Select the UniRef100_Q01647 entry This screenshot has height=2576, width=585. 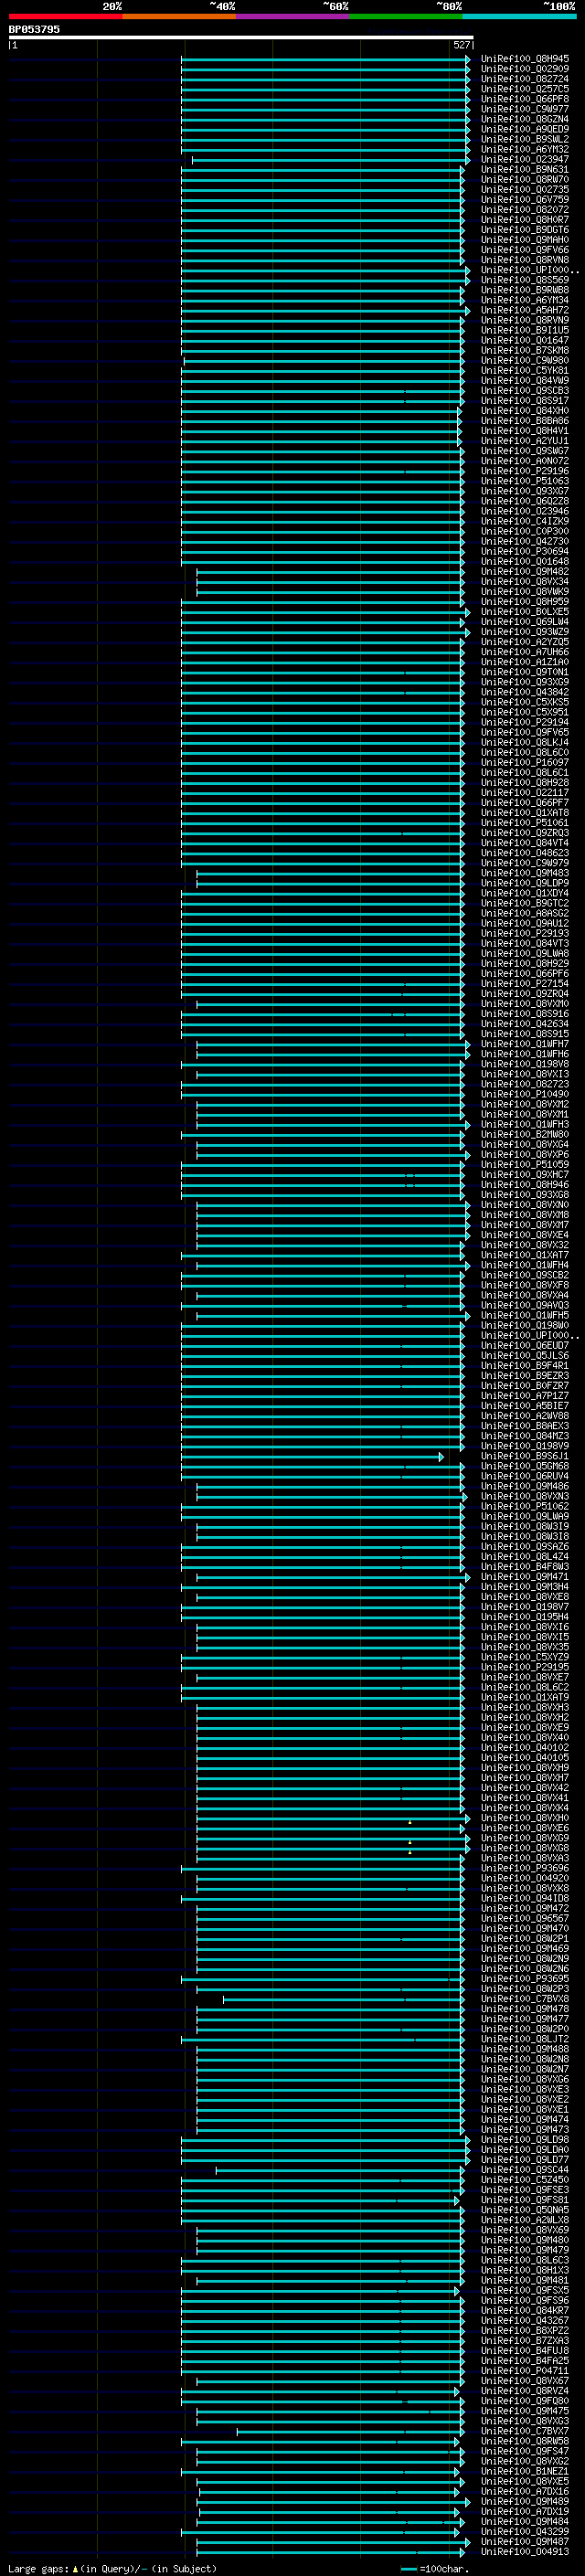525,340
